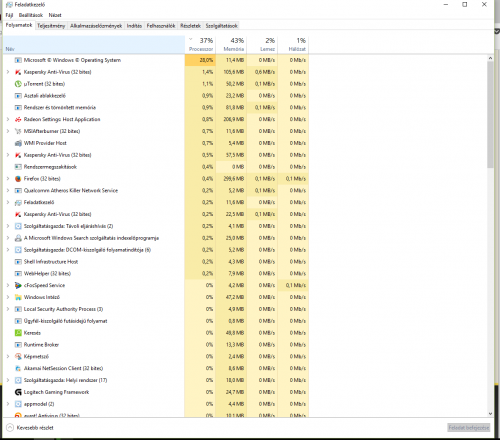Select the Rendszer és tömörített memória row
The width and height of the screenshot is (500, 440).
(156, 108)
